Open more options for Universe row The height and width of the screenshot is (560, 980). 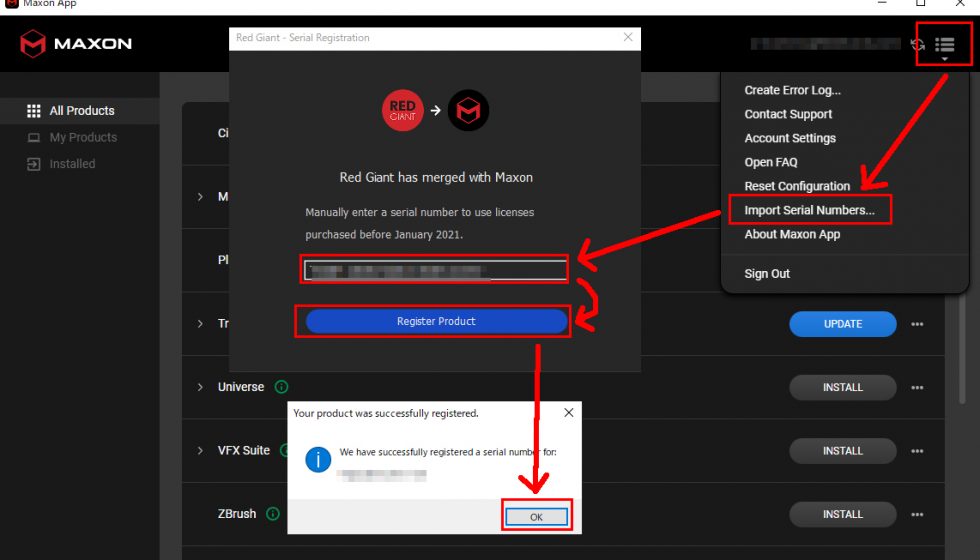(x=917, y=388)
